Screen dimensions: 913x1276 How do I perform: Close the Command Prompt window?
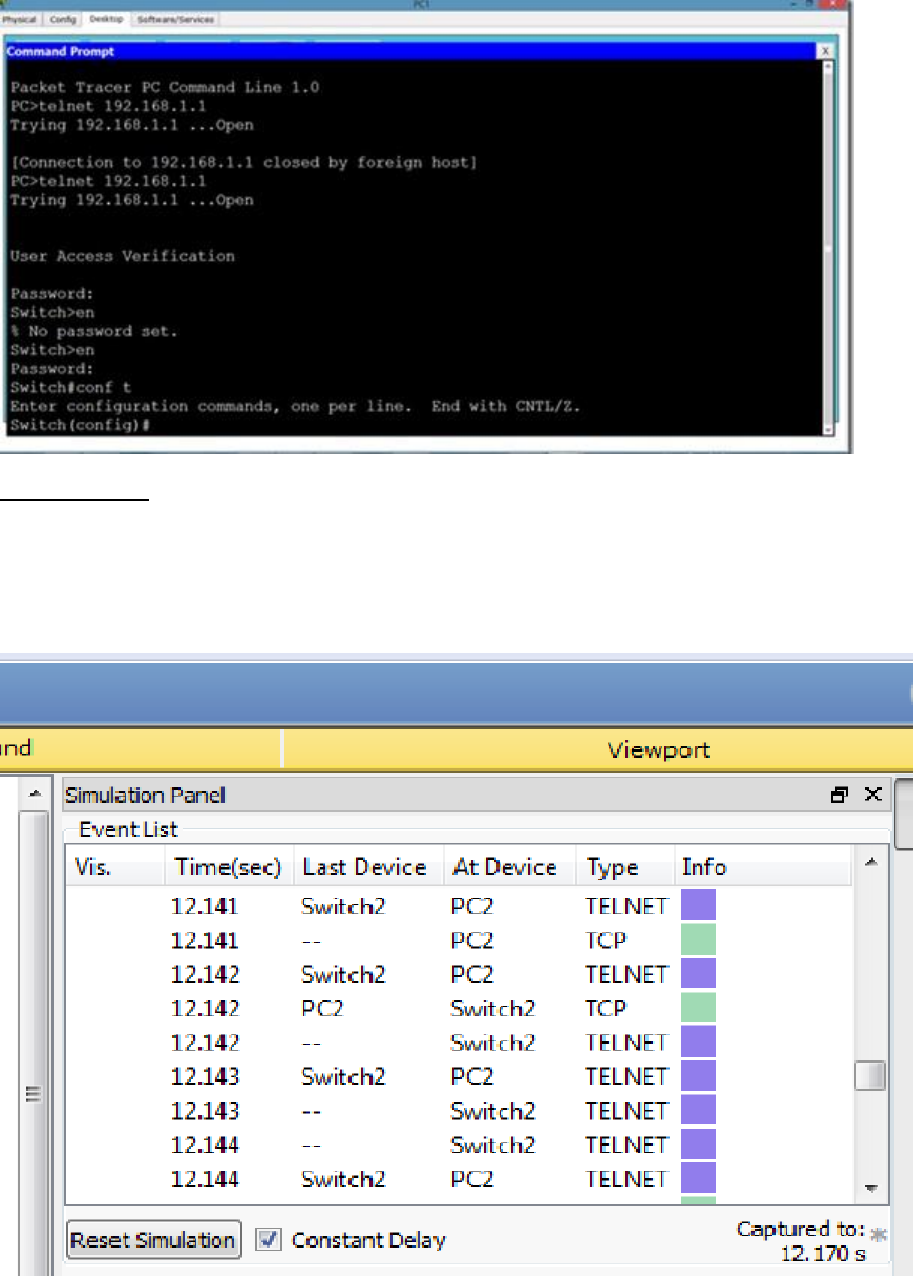(824, 50)
